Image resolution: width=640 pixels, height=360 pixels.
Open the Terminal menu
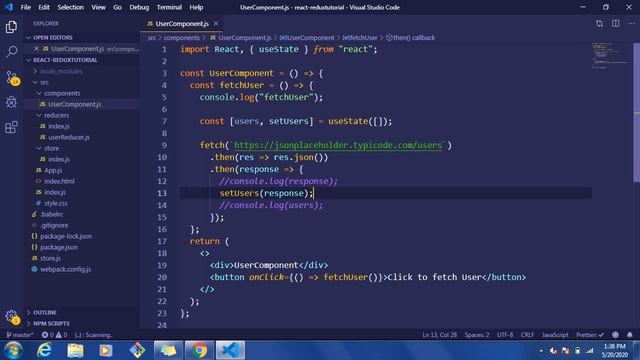tap(169, 7)
